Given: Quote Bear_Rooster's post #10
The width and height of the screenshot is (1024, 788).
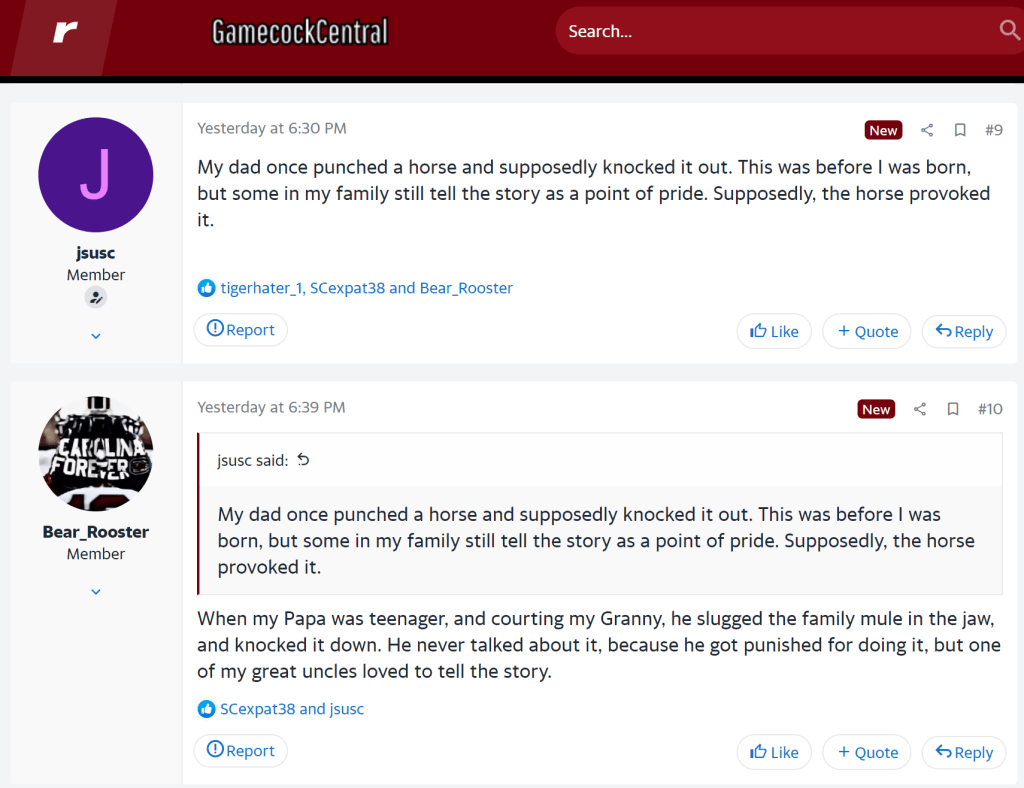Looking at the screenshot, I should point(866,752).
